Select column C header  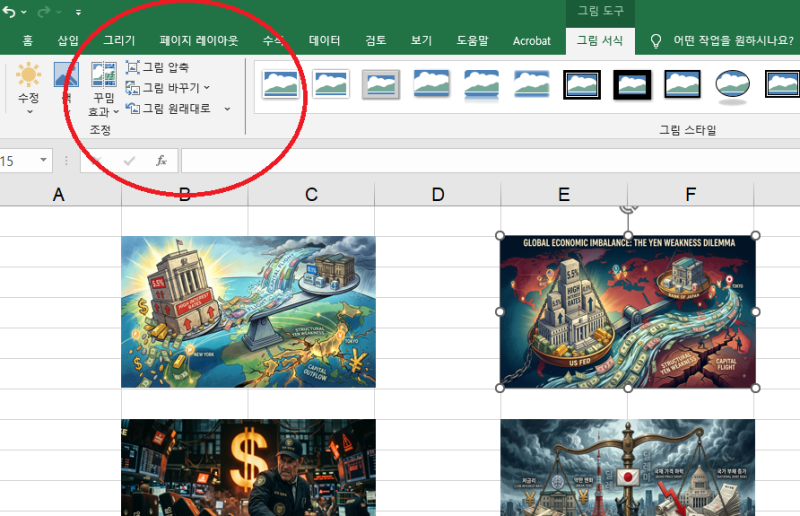[x=311, y=194]
